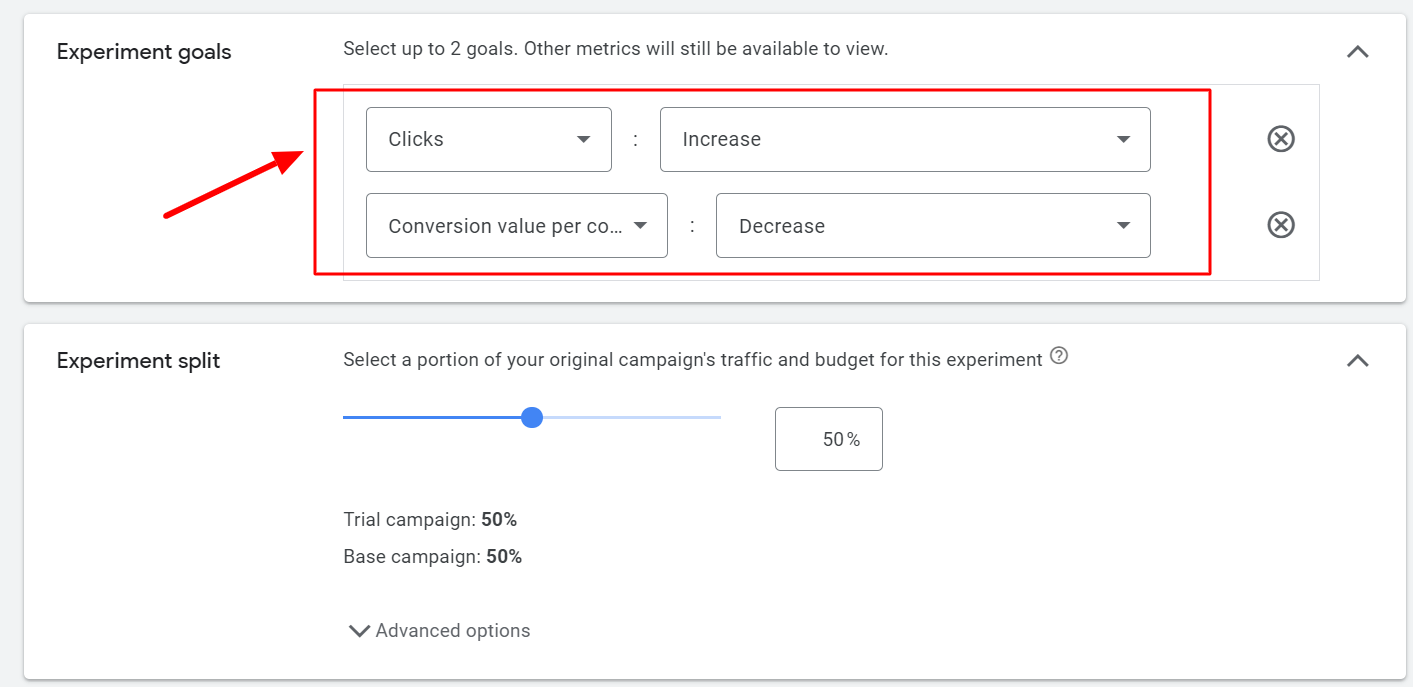1413x687 pixels.
Task: Remove the Clicks goal with its X icon
Action: (1281, 139)
